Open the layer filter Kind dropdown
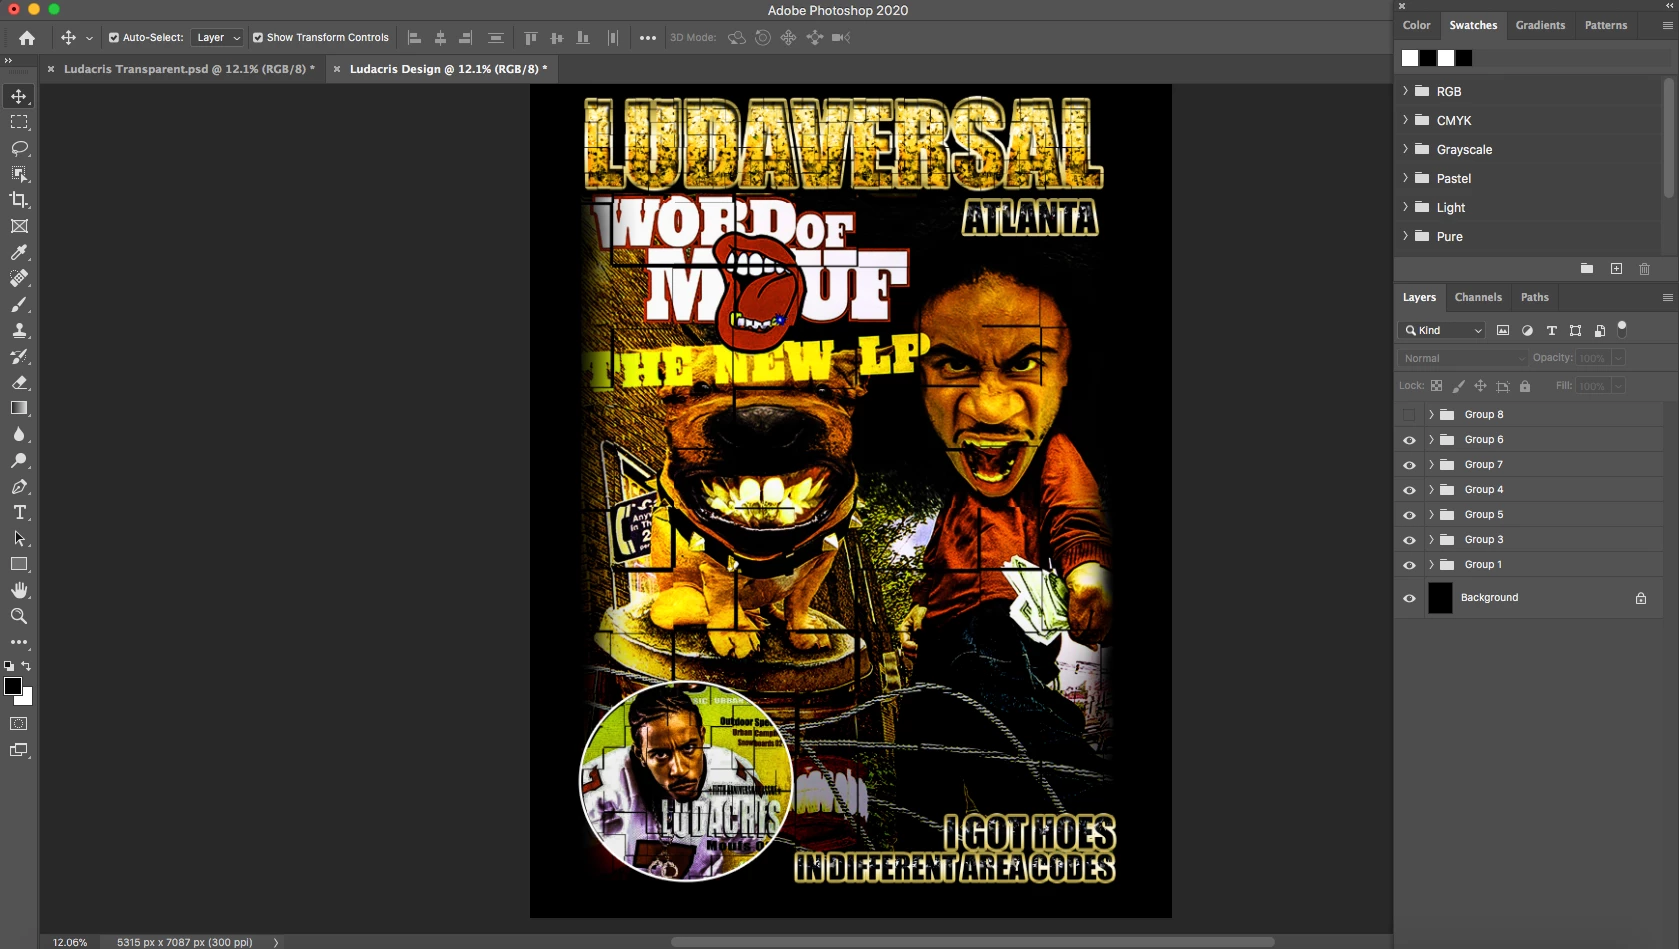The width and height of the screenshot is (1679, 949). tap(1443, 330)
